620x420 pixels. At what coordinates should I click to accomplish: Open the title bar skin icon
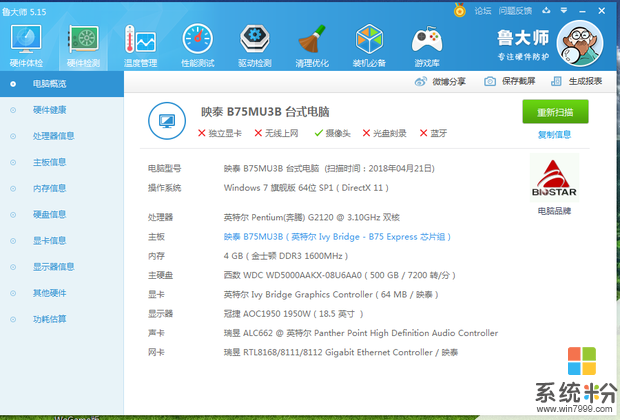pos(546,11)
